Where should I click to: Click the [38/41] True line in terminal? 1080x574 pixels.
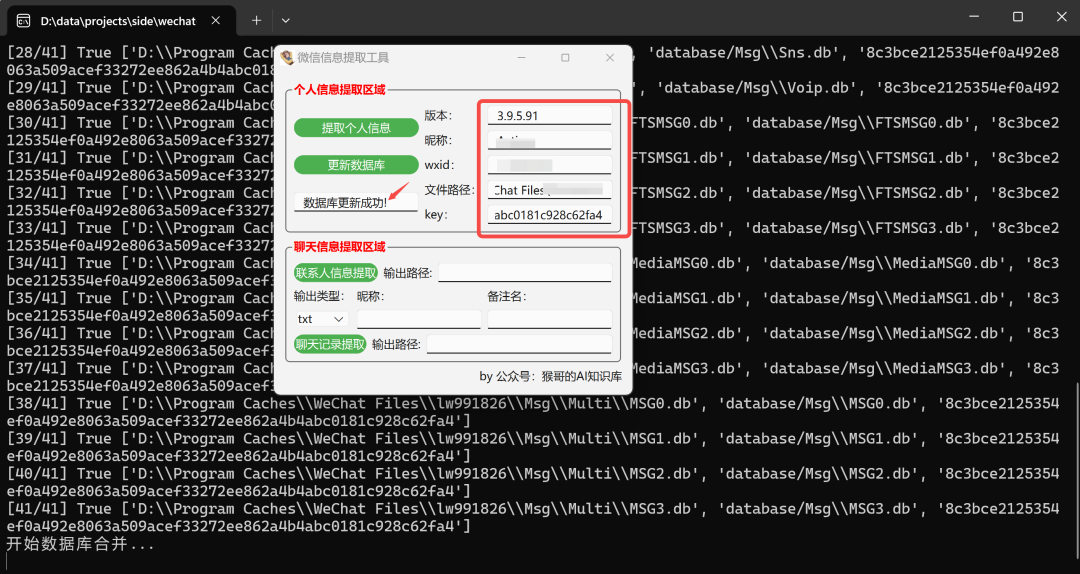coord(532,412)
